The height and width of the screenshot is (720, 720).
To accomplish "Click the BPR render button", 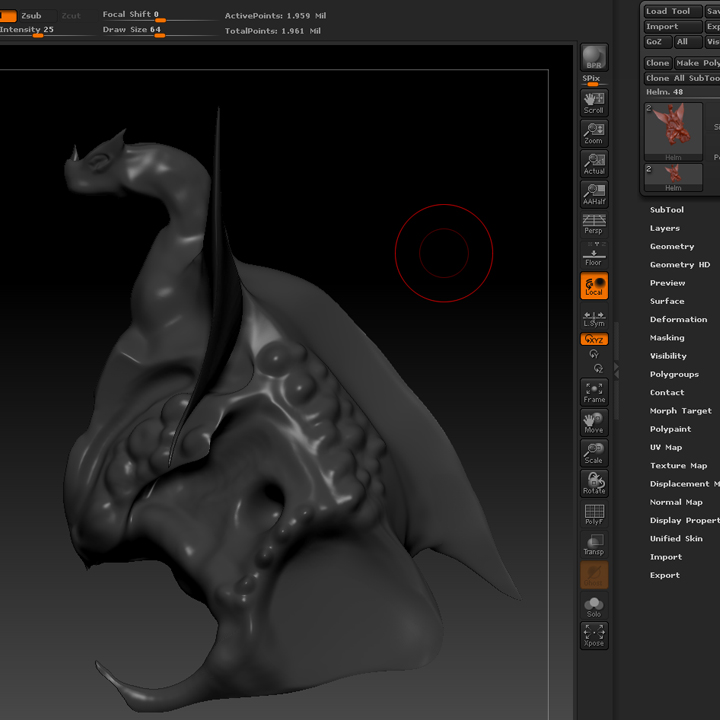I will click(x=594, y=57).
